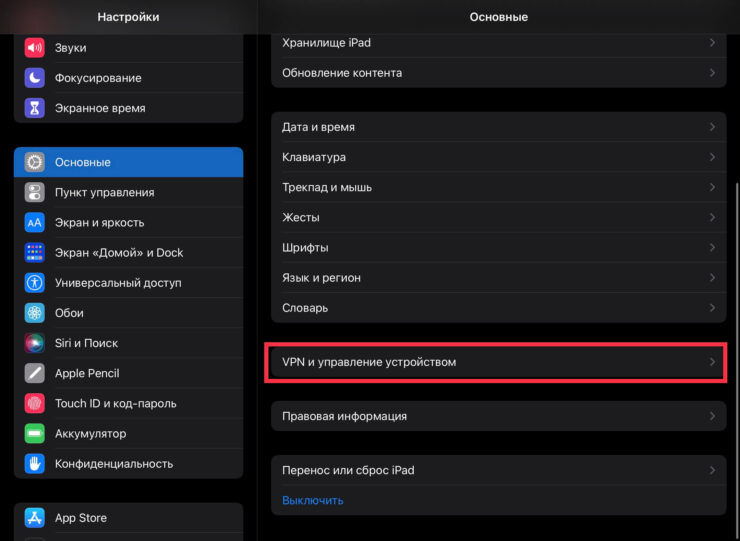Open Перенос или сброс iPad
This screenshot has width=740, height=541.
(498, 470)
